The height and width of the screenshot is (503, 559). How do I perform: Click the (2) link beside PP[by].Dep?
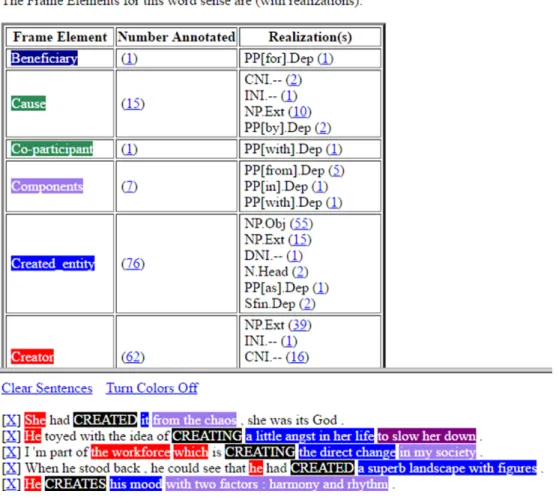tap(323, 128)
